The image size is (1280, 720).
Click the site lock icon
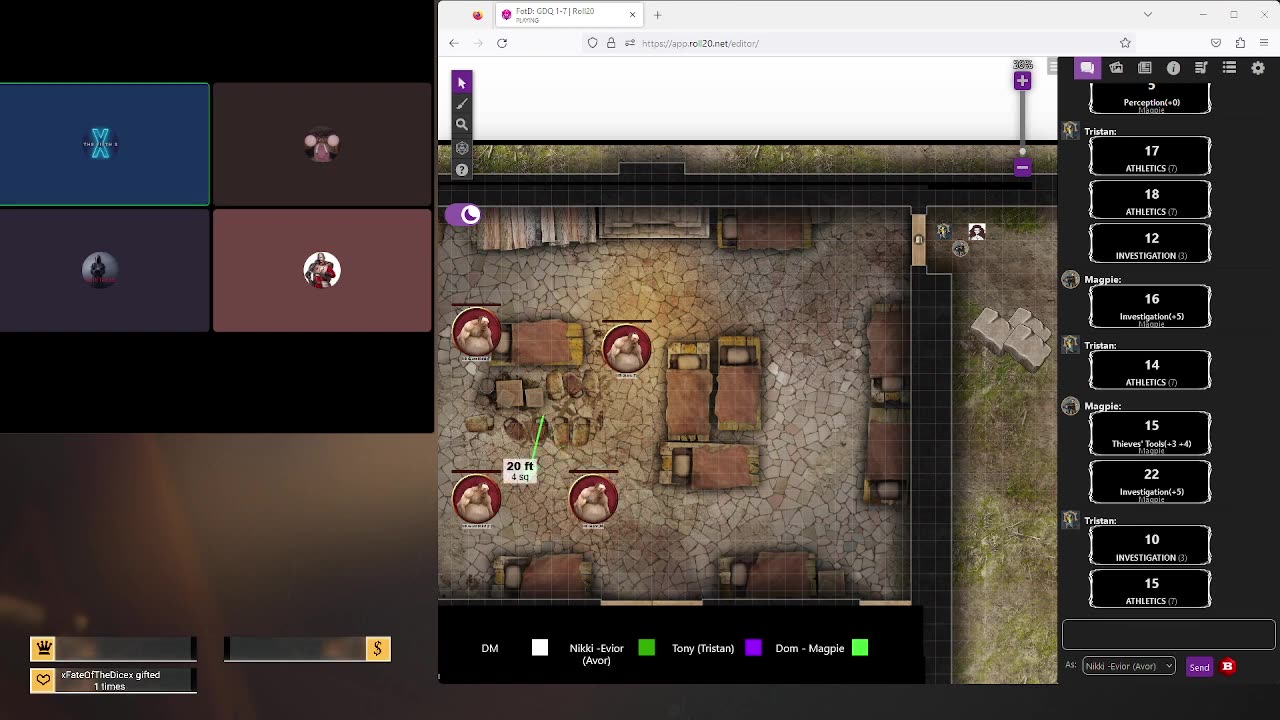pyautogui.click(x=611, y=43)
